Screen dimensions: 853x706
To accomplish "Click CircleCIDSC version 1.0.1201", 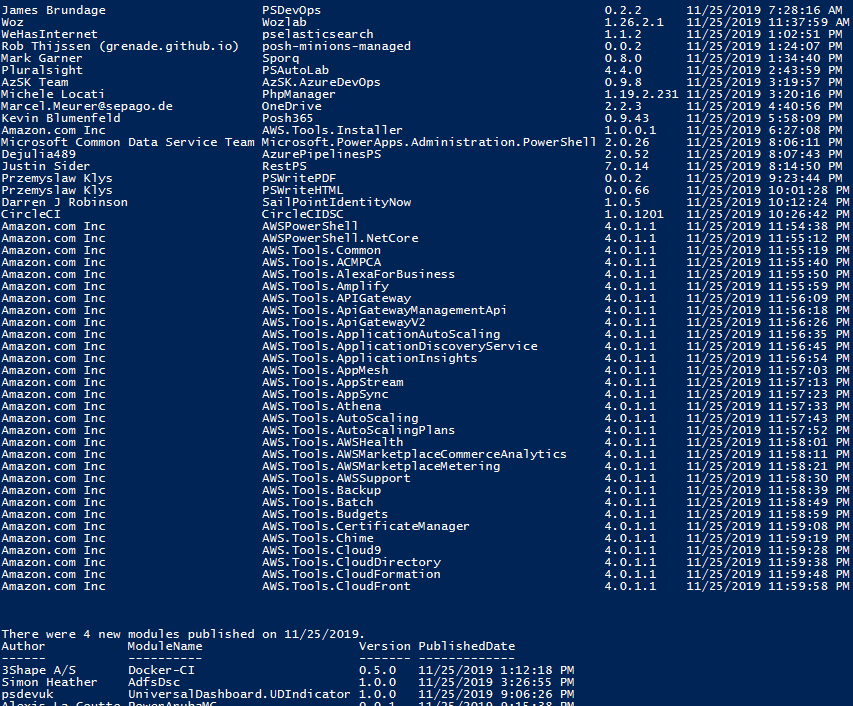I will click(634, 214).
